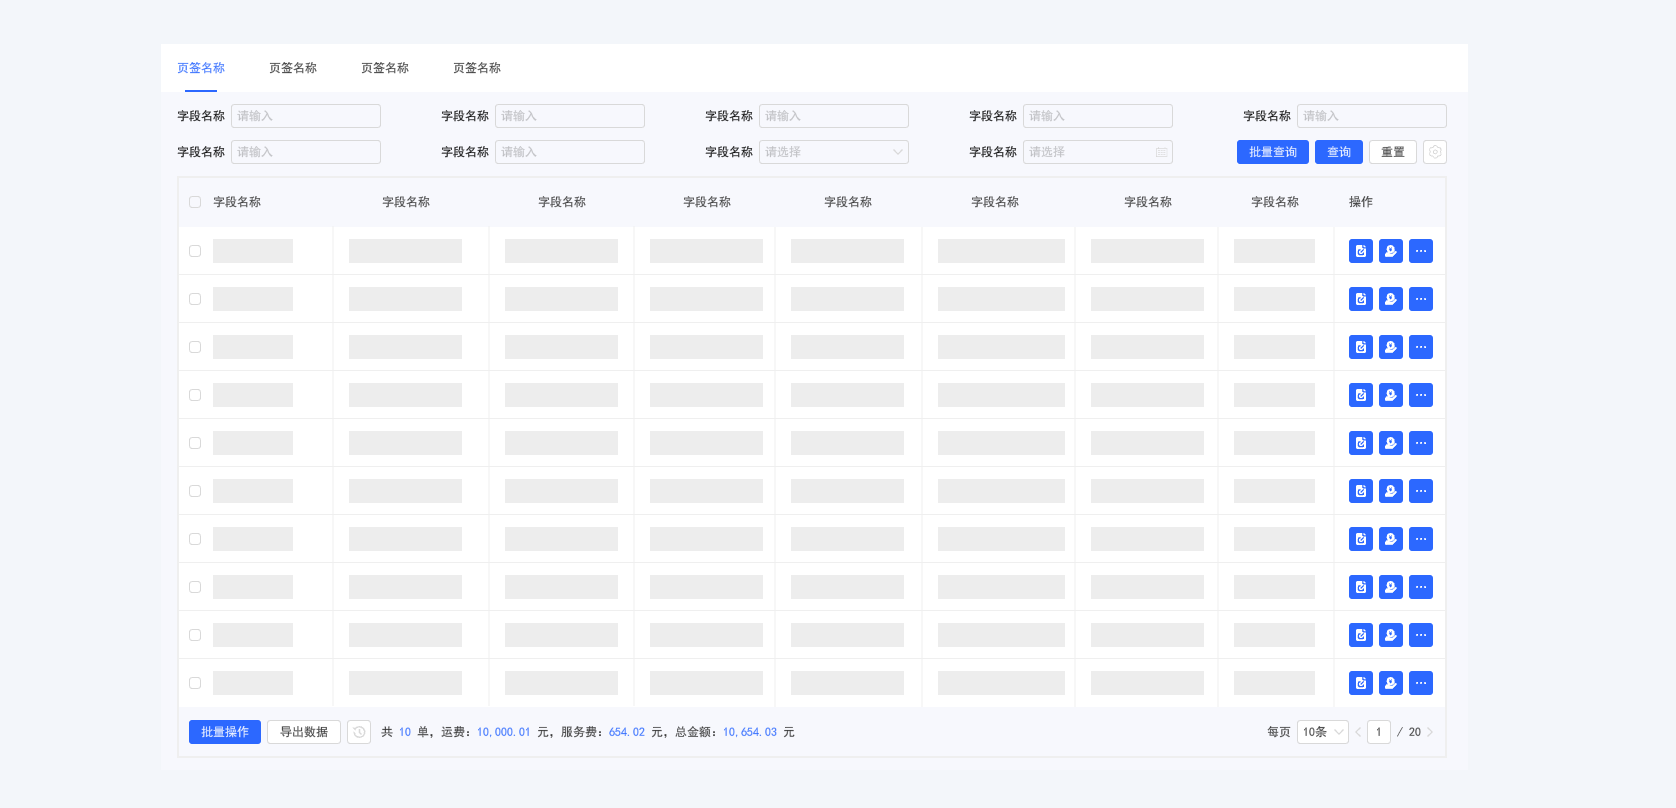Open the 10条 page size dropdown

(x=1322, y=732)
